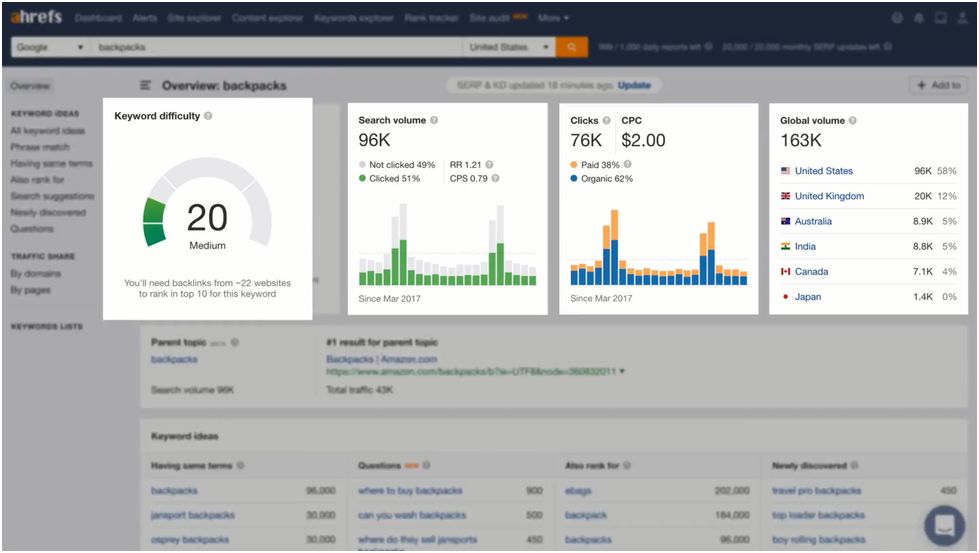The width and height of the screenshot is (979, 553).
Task: Click the Backpacks | Amazon.com result link
Action: [381, 359]
